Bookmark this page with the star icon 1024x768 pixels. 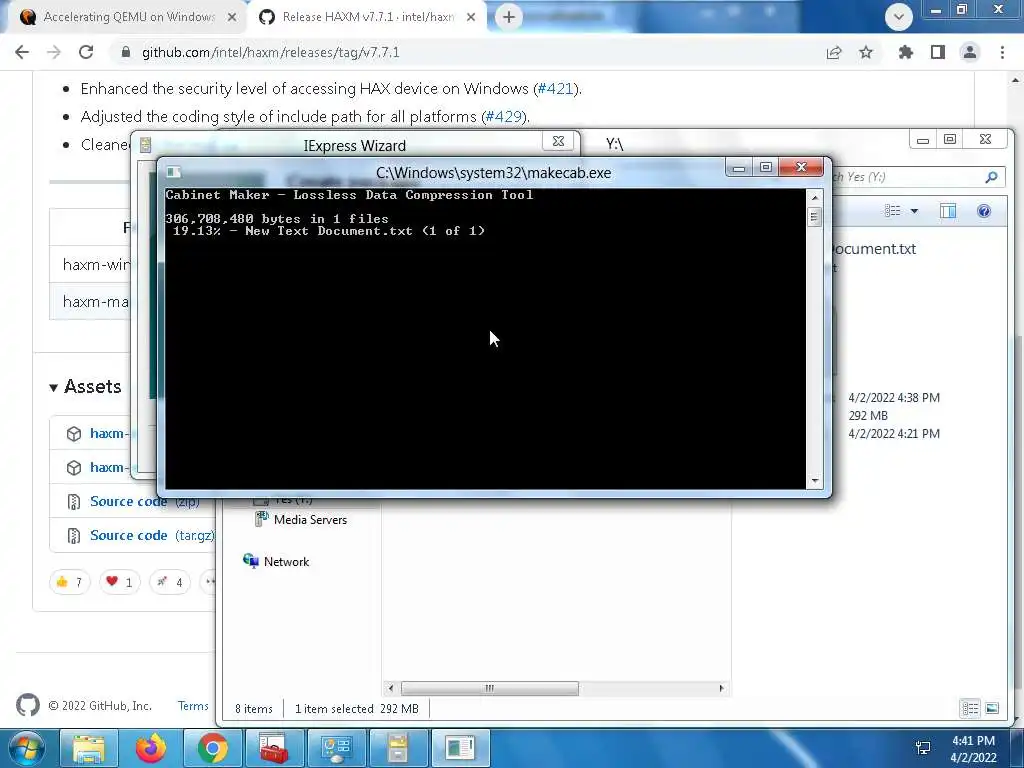click(x=866, y=52)
